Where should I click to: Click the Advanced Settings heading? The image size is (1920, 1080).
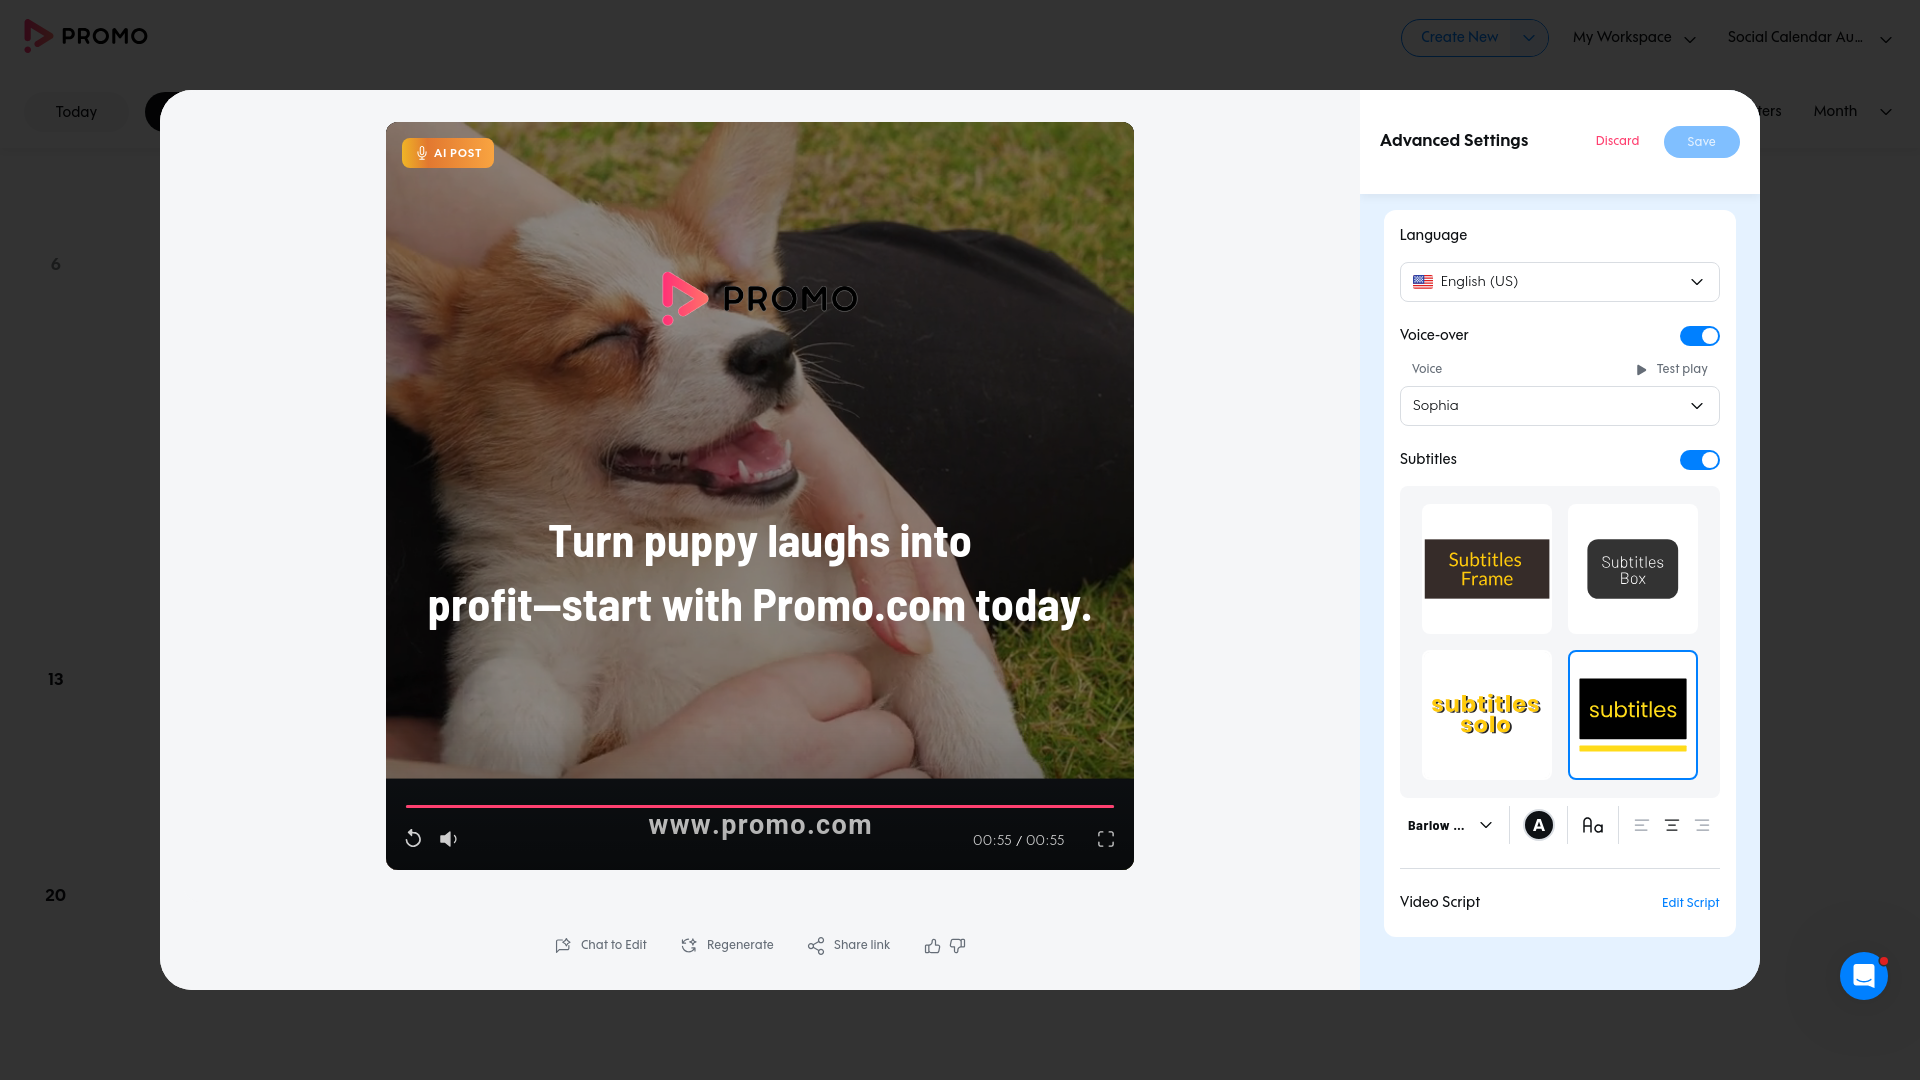click(x=1454, y=141)
